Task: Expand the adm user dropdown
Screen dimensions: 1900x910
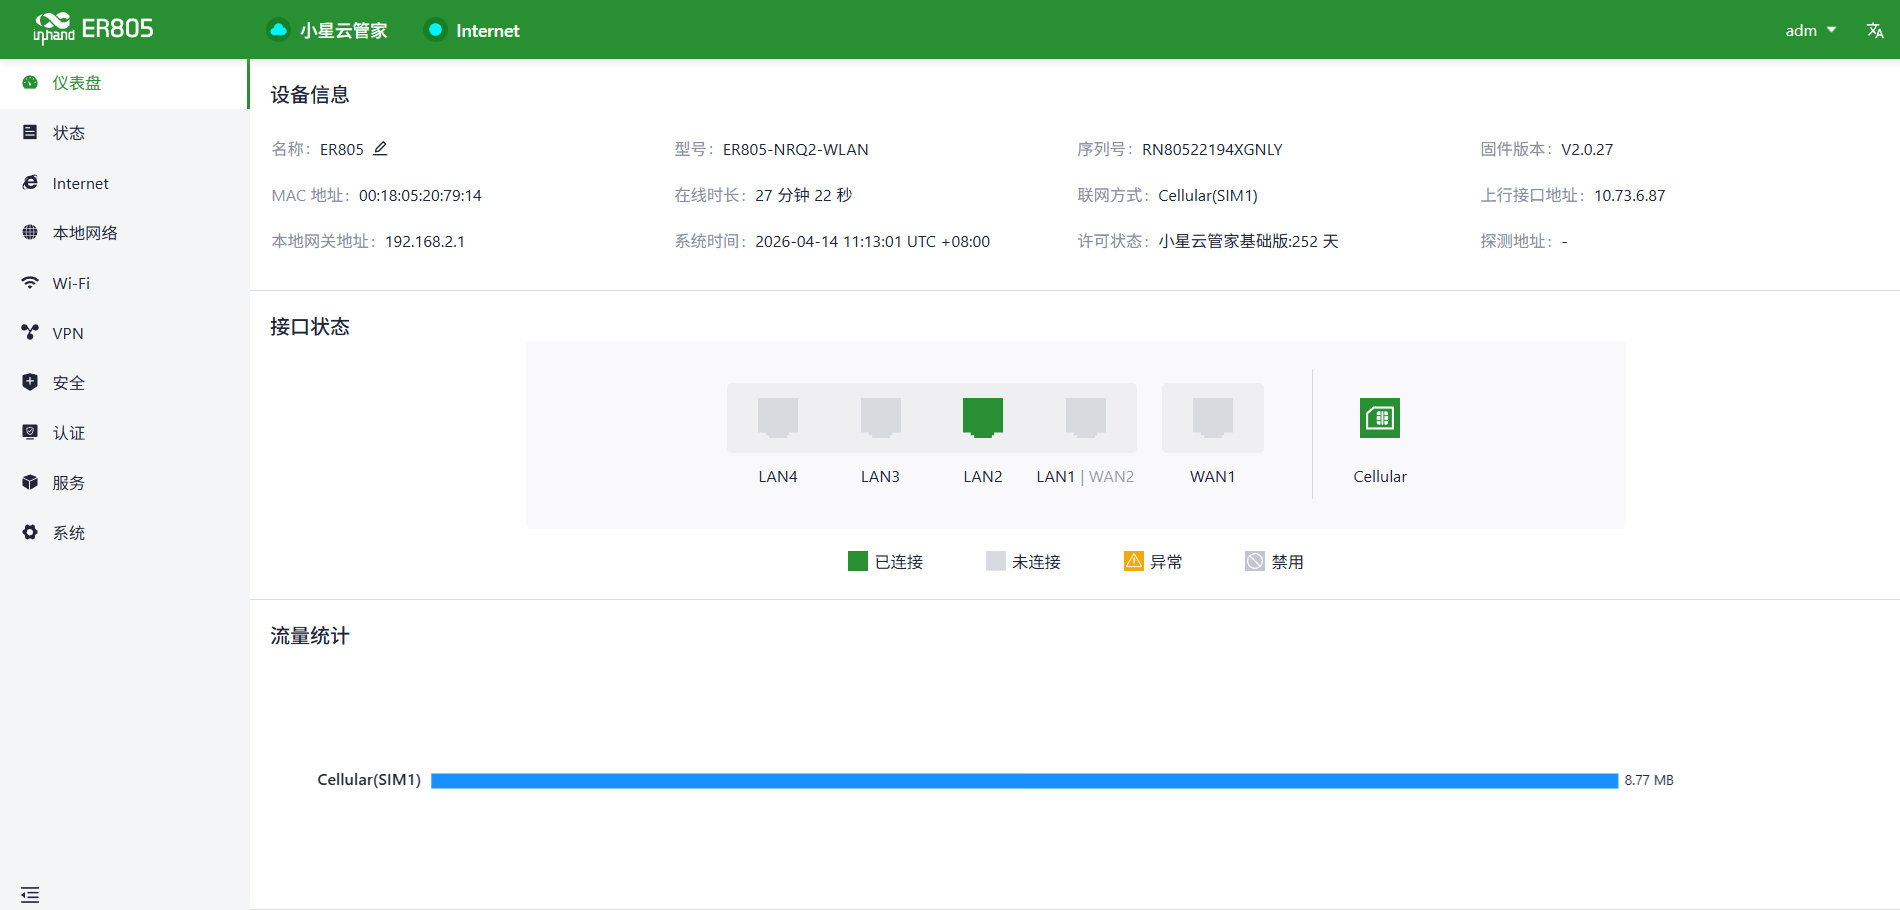Action: coord(1811,30)
